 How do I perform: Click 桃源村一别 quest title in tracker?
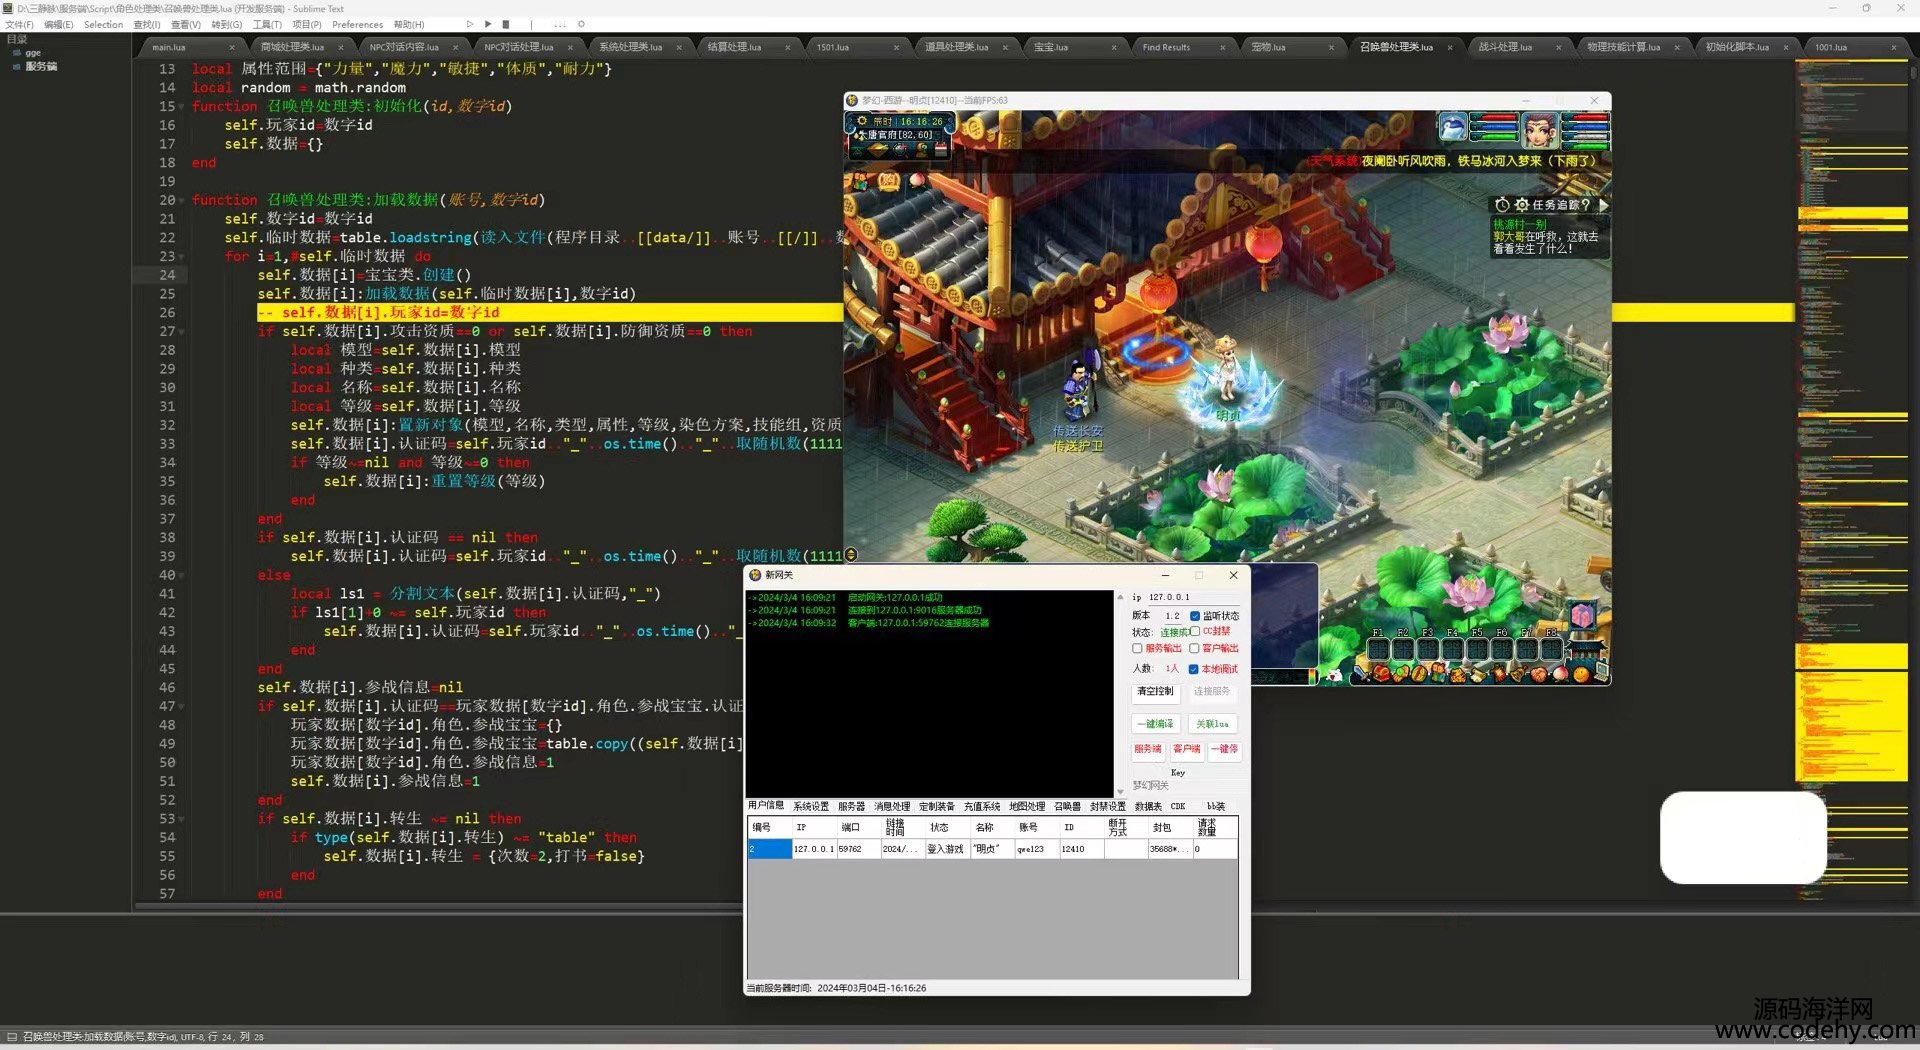click(1520, 224)
